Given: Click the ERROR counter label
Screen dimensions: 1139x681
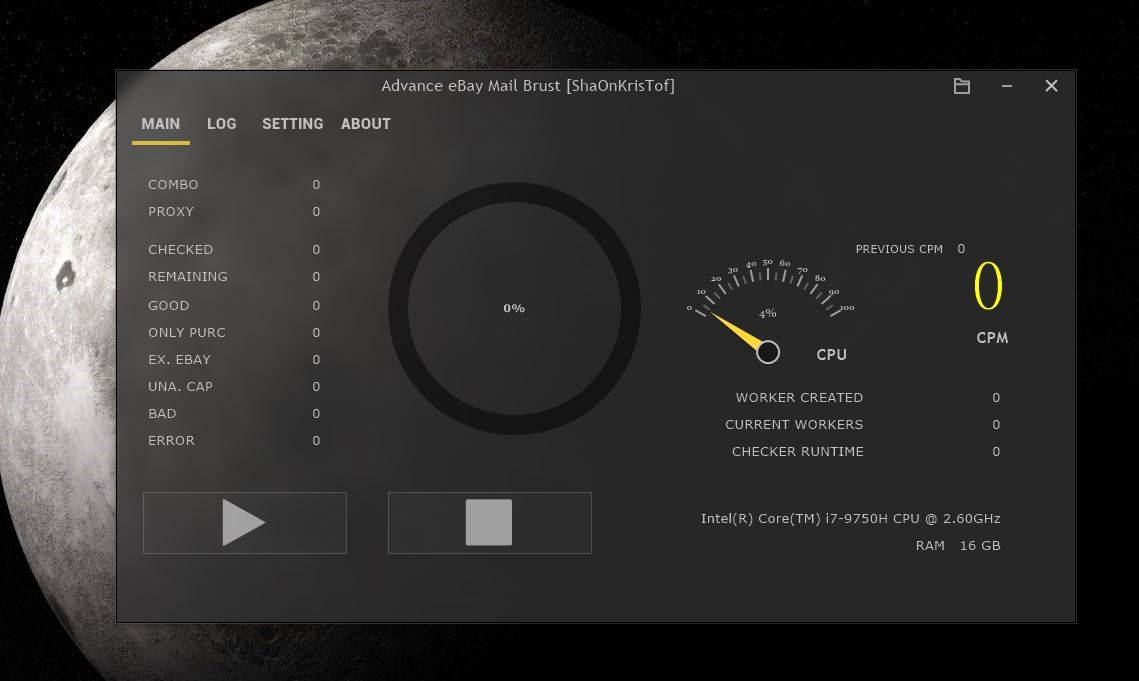Looking at the screenshot, I should tap(171, 440).
